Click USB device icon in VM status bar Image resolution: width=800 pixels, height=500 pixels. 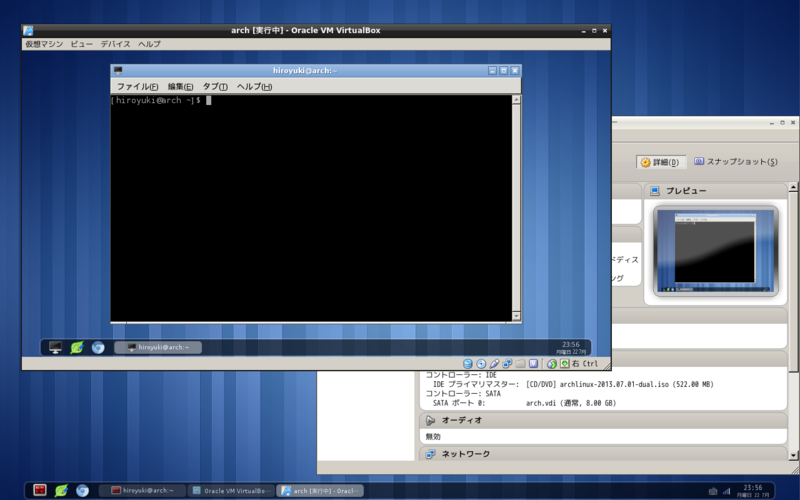494,364
